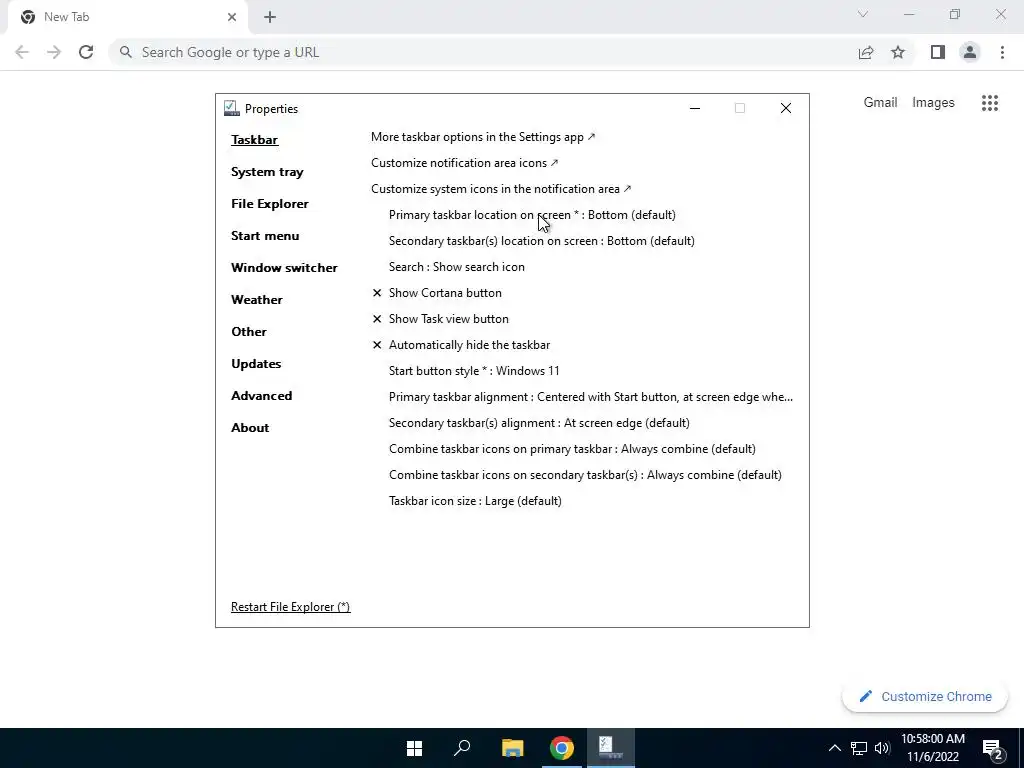
Task: Click Chrome's forward arrow
Action: 54,52
